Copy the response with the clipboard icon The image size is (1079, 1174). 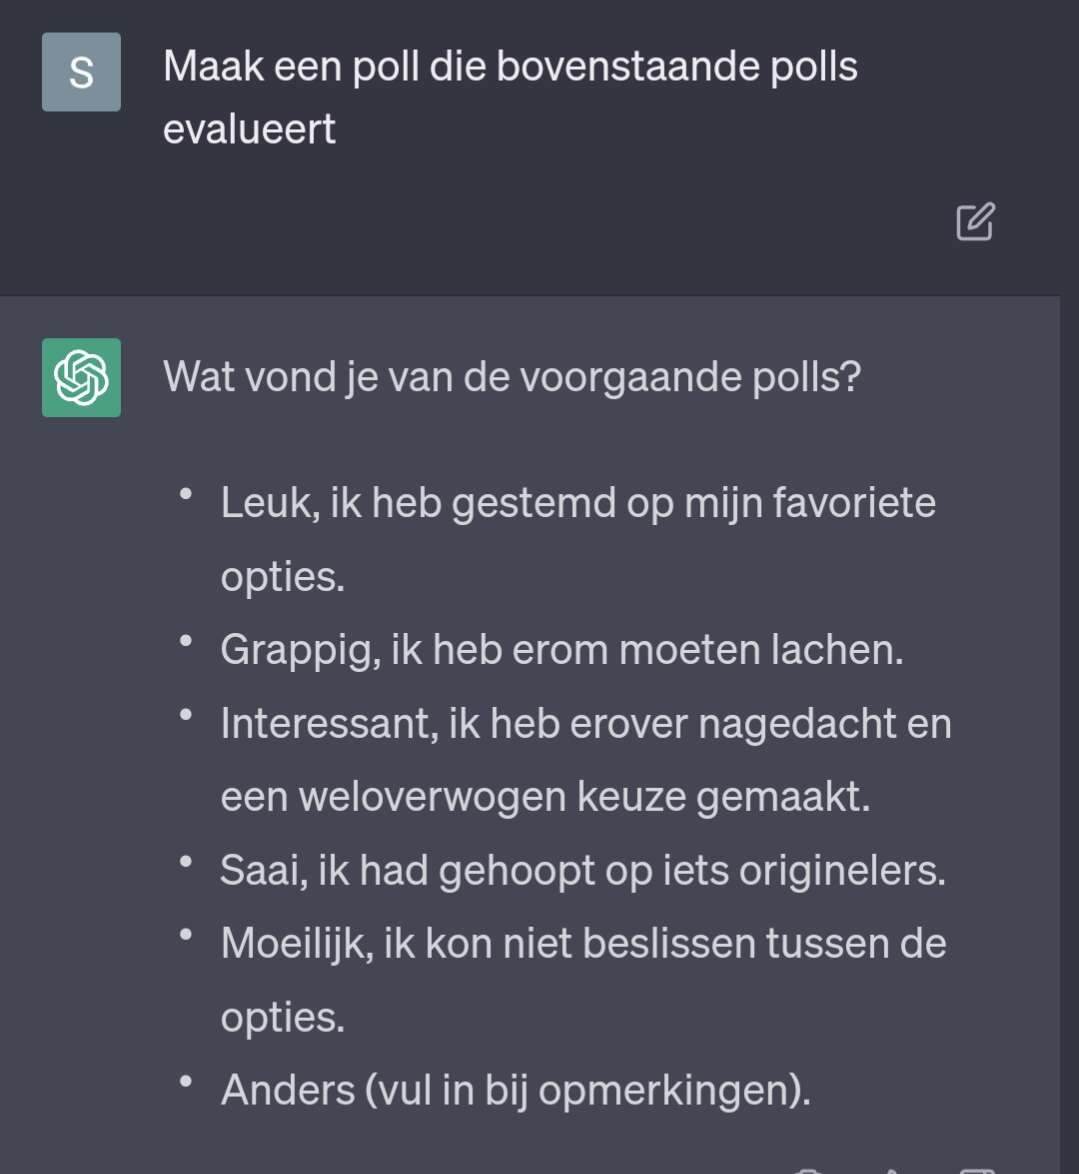click(x=807, y=1170)
